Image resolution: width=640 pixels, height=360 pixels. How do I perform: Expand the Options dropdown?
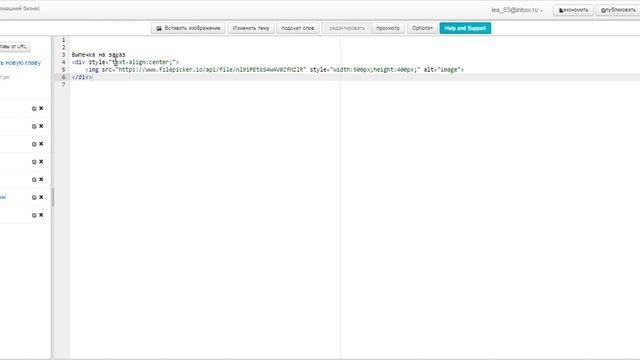coord(422,28)
